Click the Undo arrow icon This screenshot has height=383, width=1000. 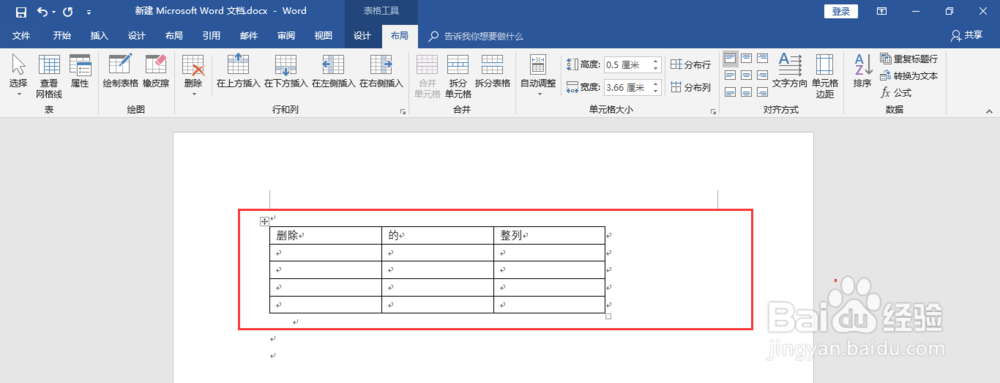coord(43,11)
